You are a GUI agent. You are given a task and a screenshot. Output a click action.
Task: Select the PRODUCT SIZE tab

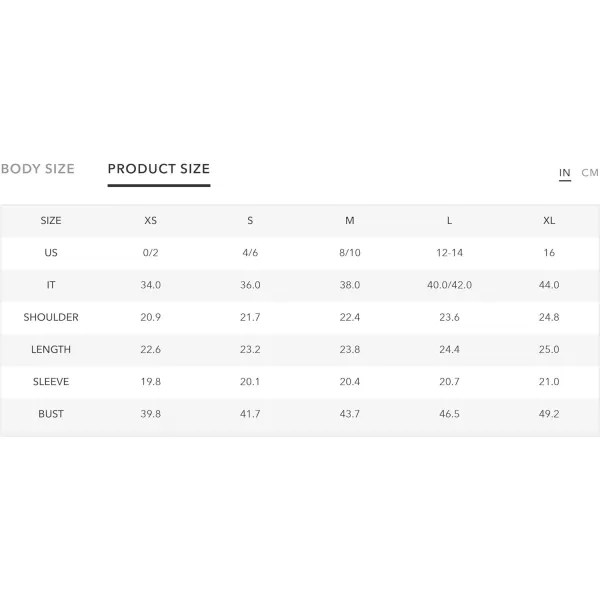(x=159, y=169)
